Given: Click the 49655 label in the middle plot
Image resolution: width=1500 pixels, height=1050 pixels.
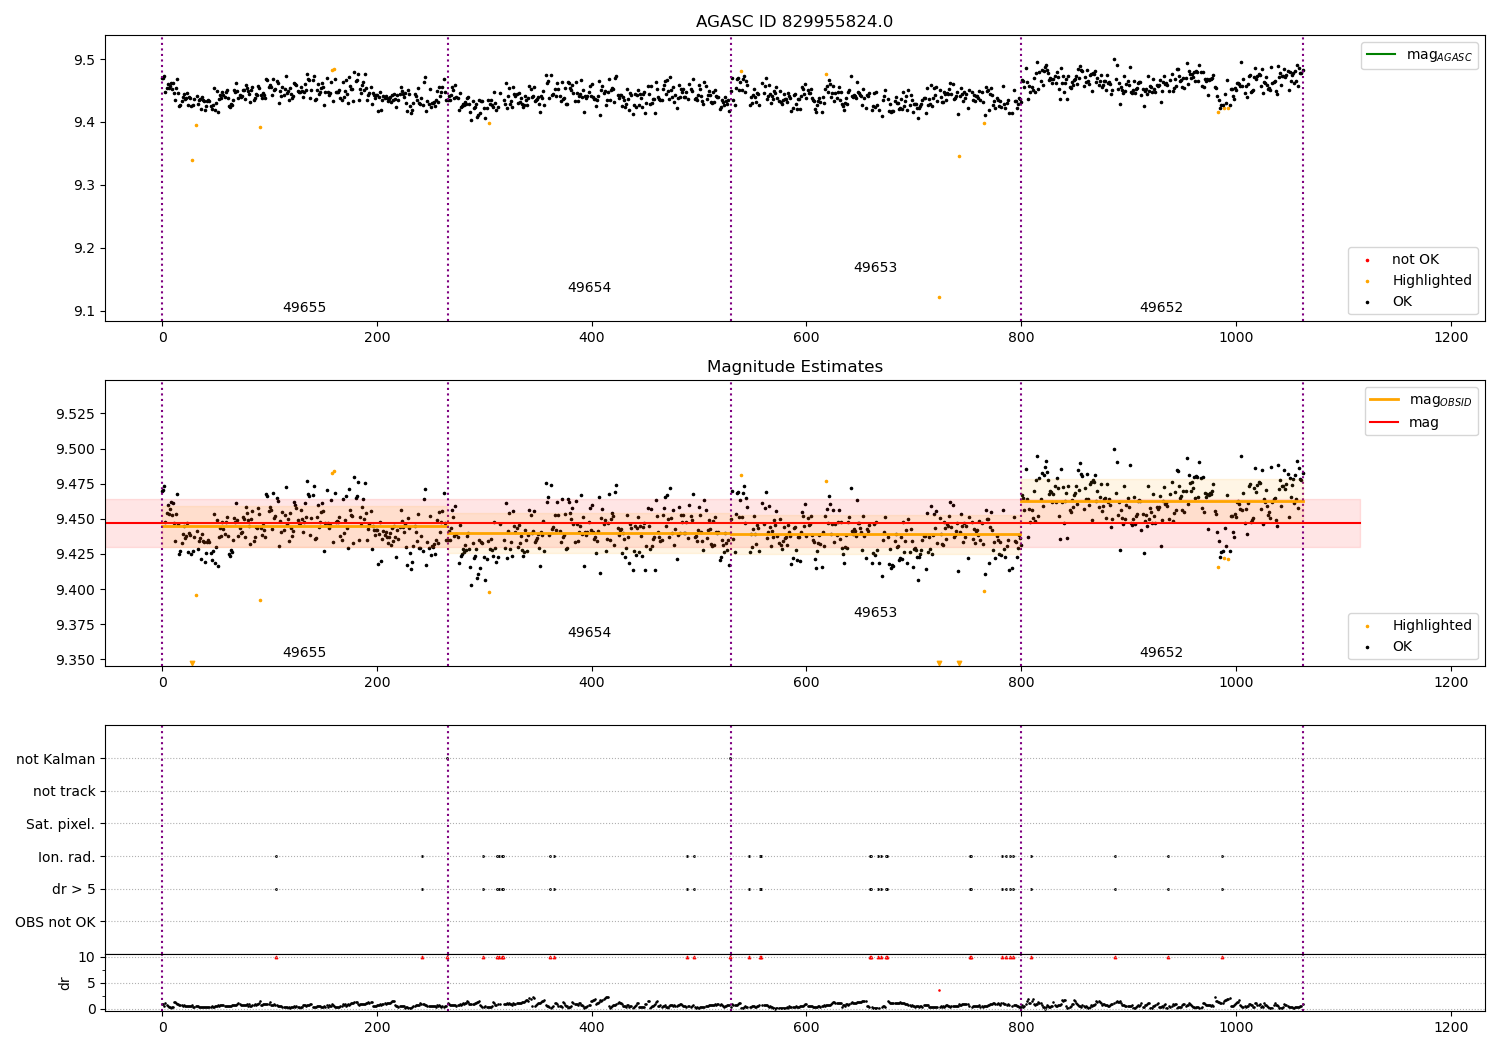Looking at the screenshot, I should pyautogui.click(x=304, y=653).
